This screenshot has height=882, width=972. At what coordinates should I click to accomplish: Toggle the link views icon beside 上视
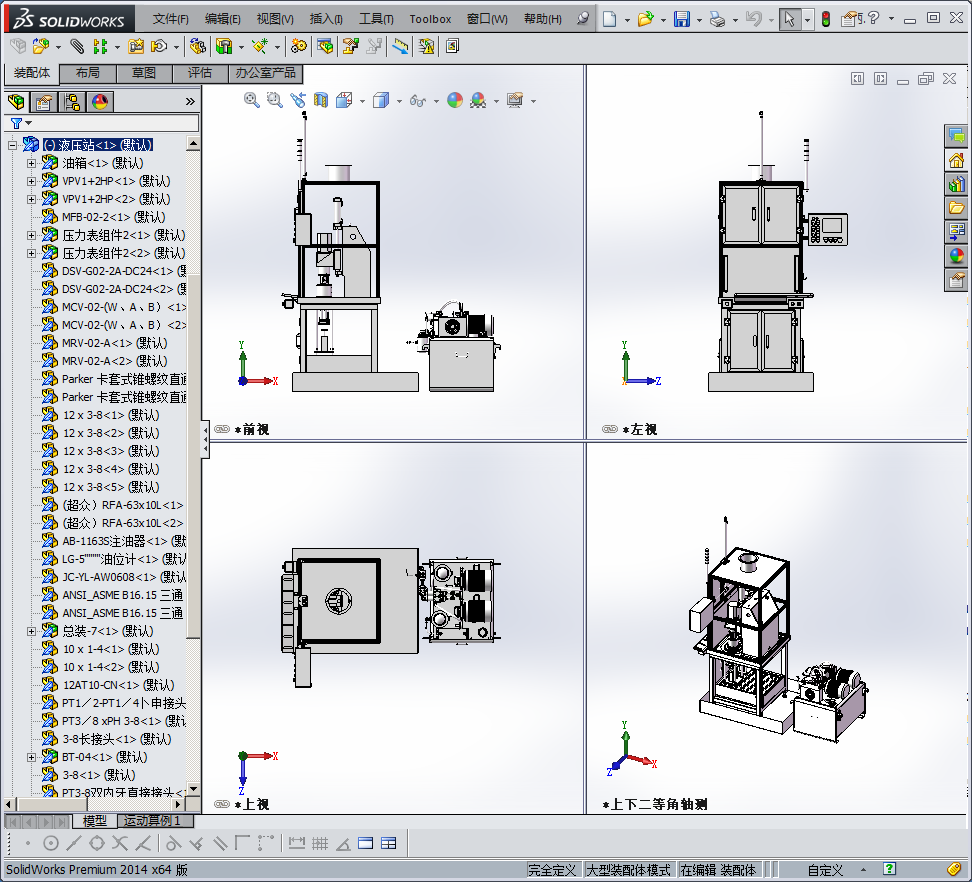pyautogui.click(x=222, y=804)
